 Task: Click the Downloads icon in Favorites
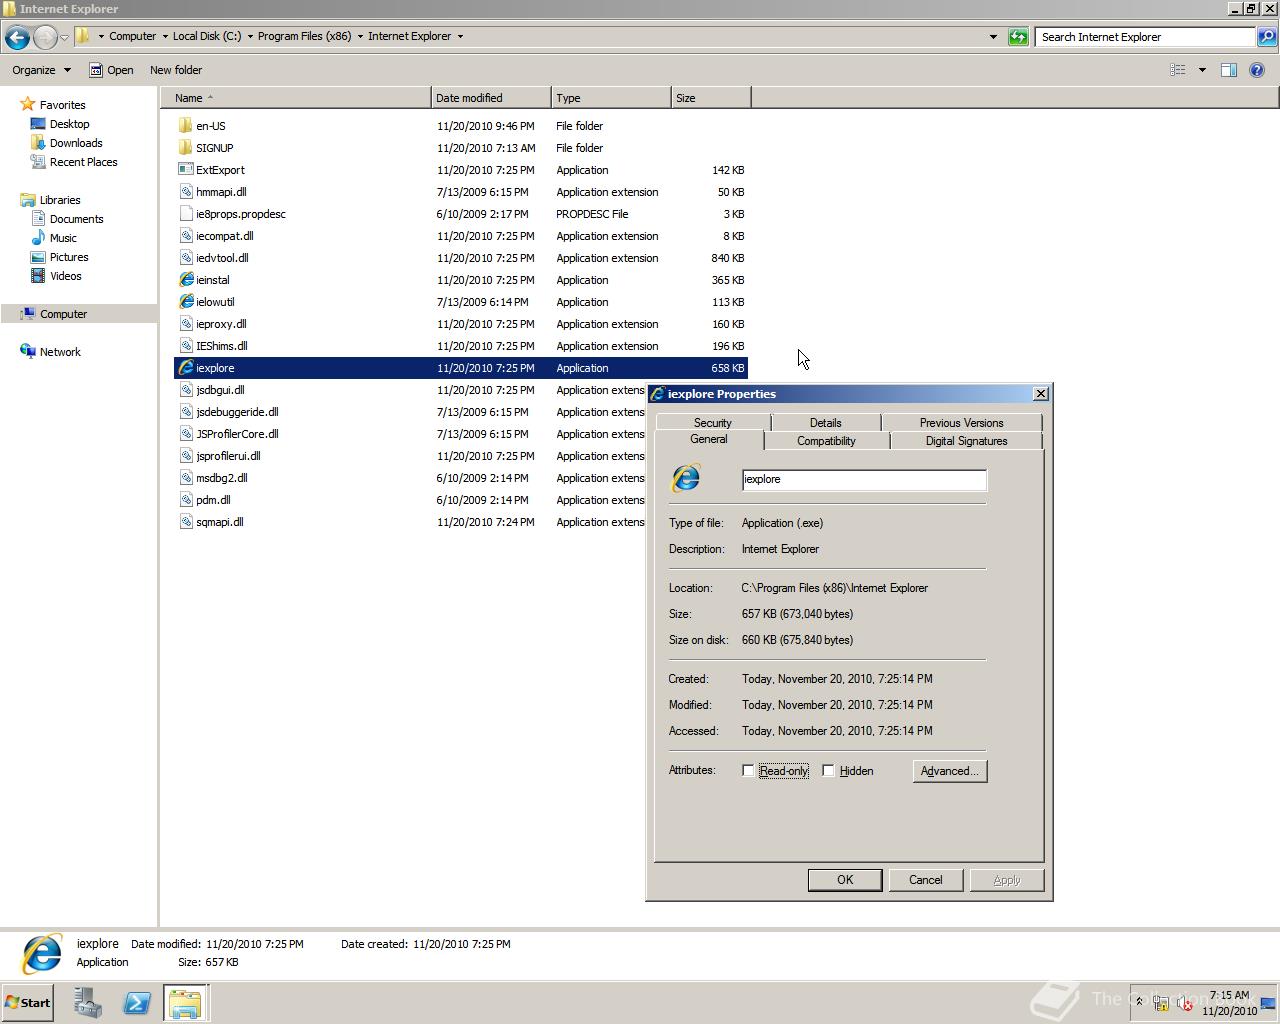point(38,143)
